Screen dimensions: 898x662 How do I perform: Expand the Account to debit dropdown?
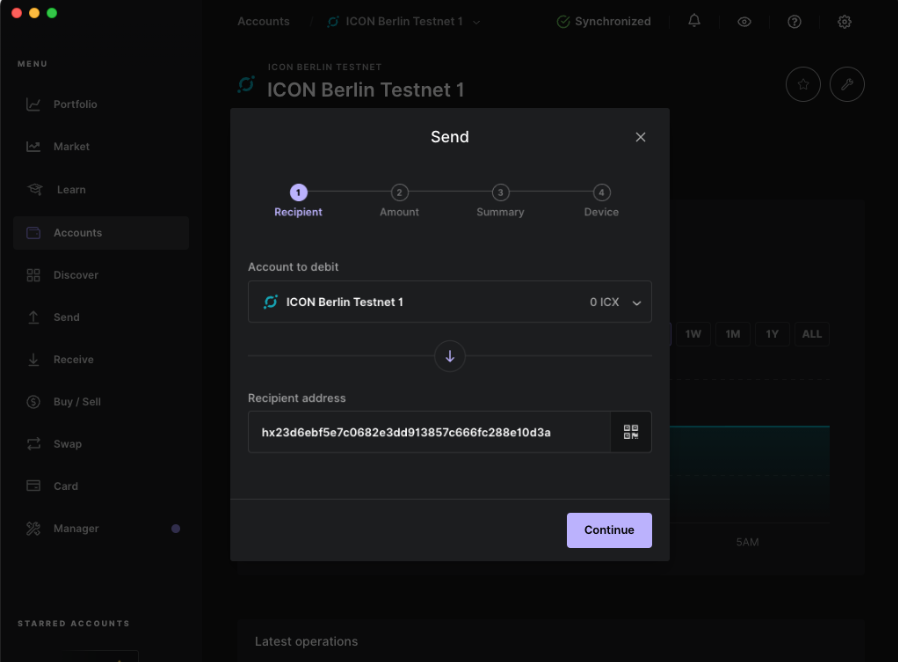(450, 302)
